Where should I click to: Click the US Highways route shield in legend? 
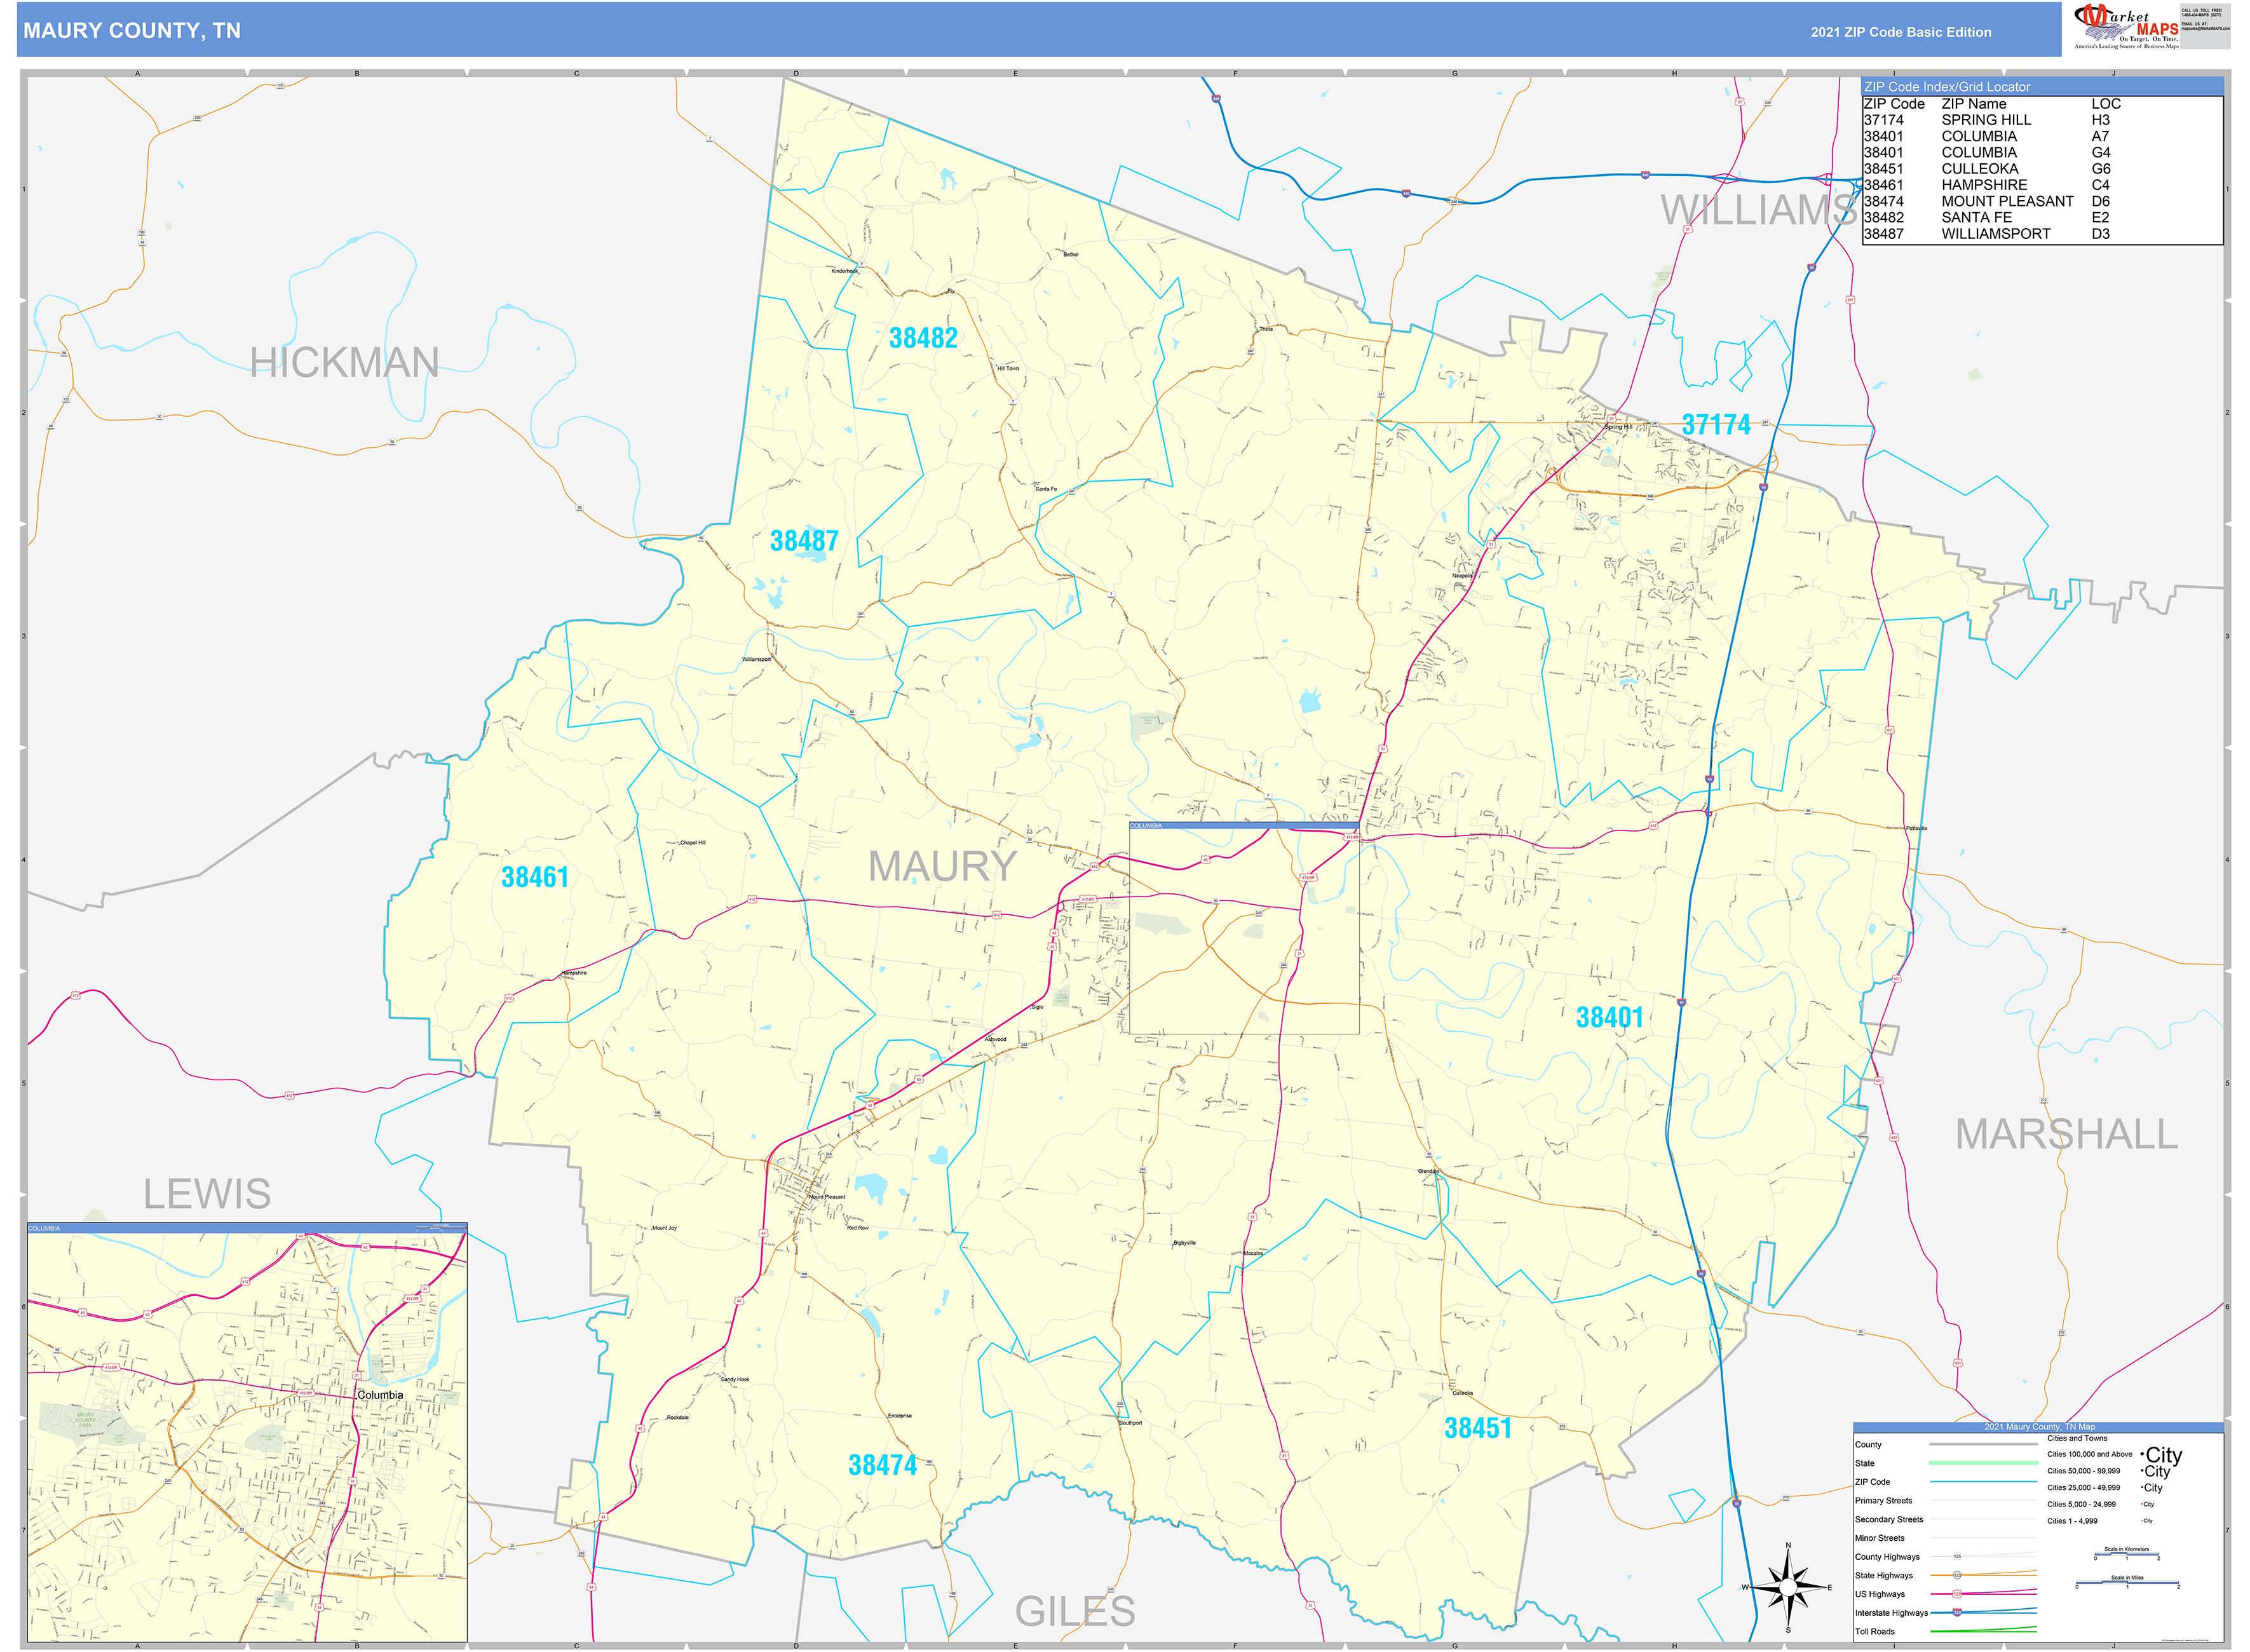1958,1594
